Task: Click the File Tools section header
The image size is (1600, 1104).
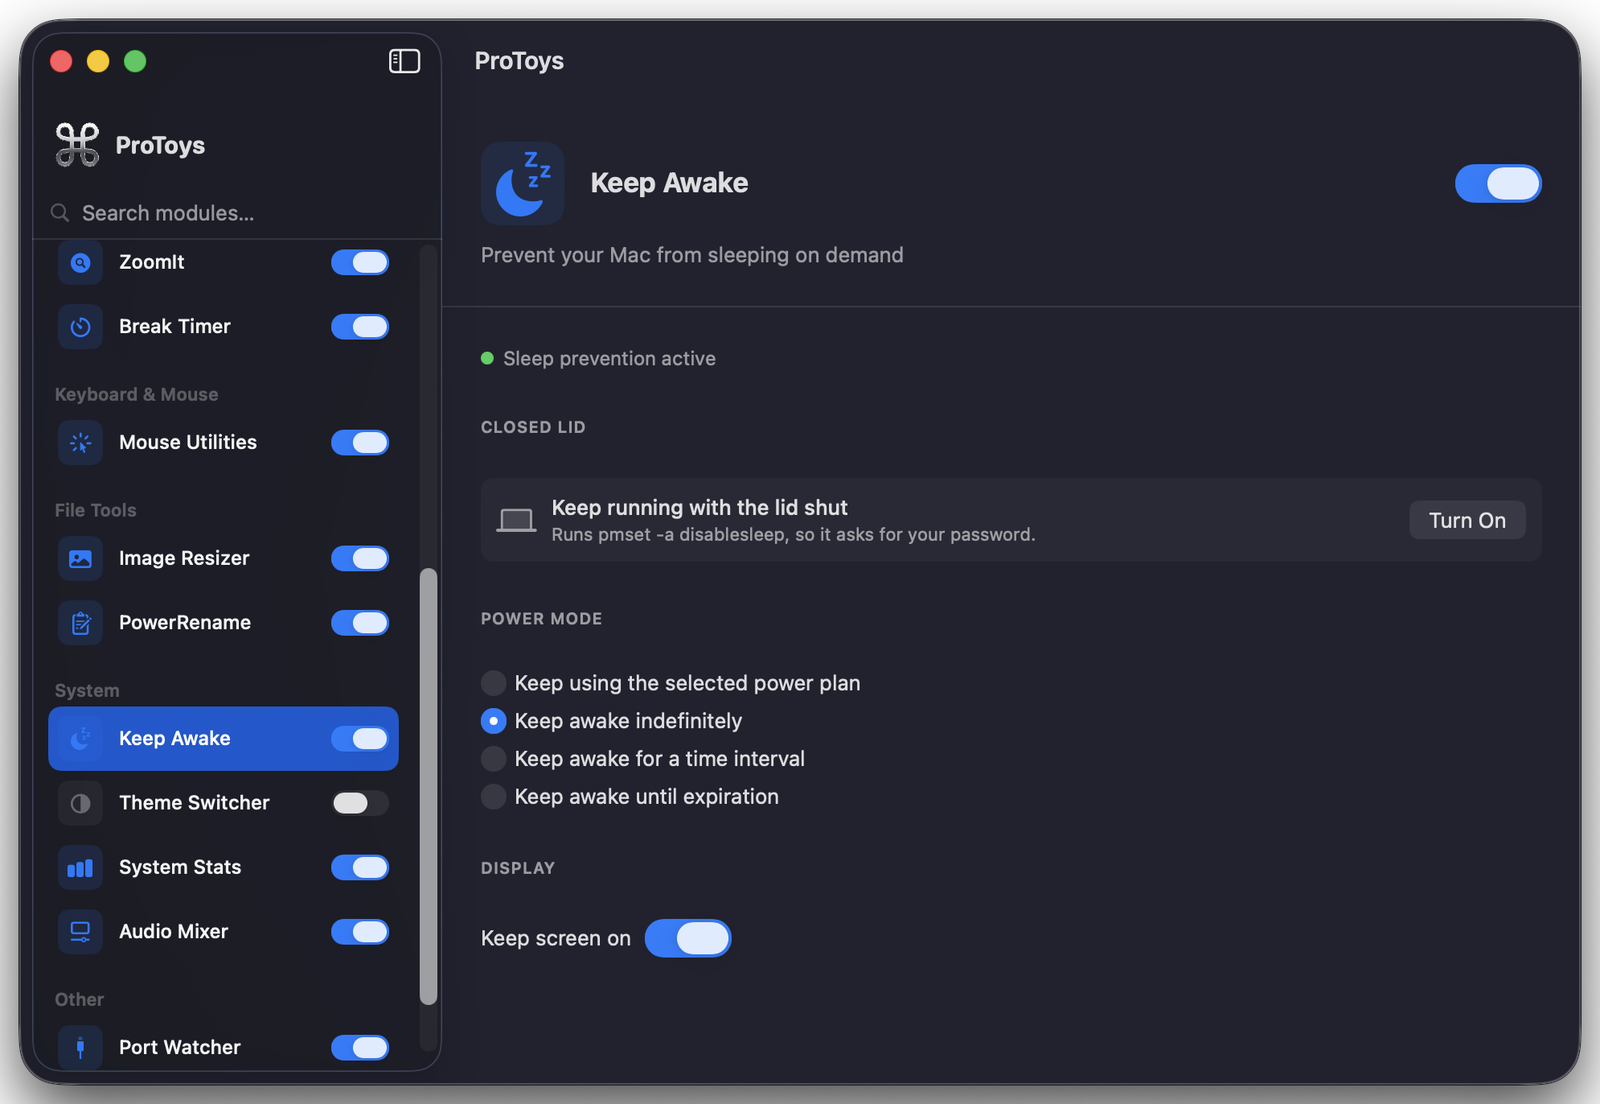Action: click(95, 510)
